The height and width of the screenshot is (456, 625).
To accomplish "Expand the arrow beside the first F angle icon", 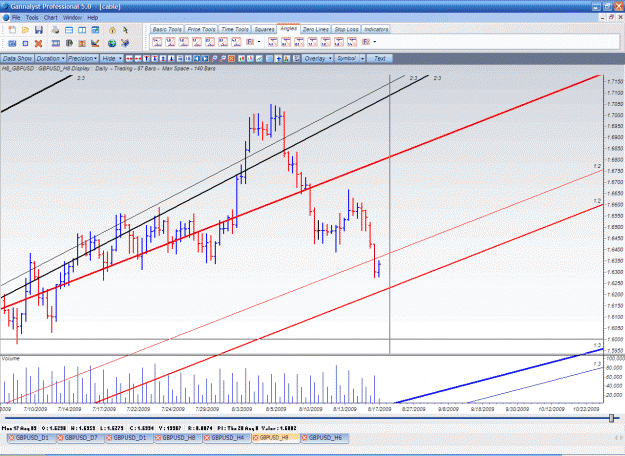I will (x=259, y=42).
